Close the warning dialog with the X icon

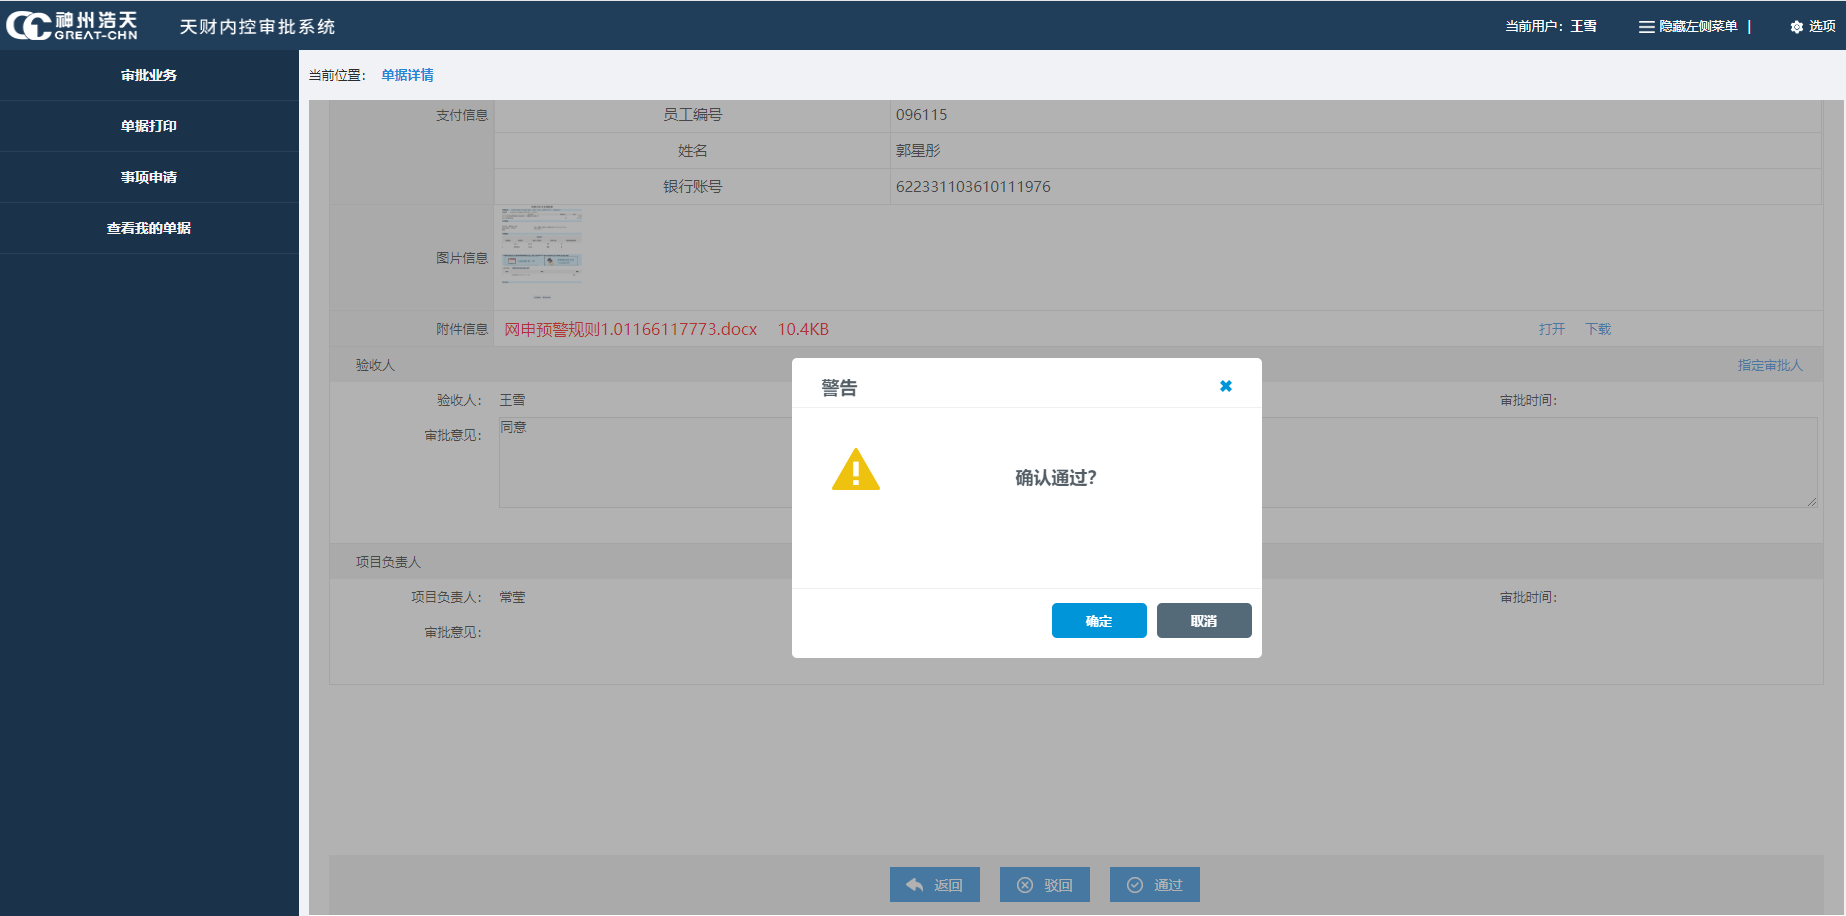(x=1225, y=386)
